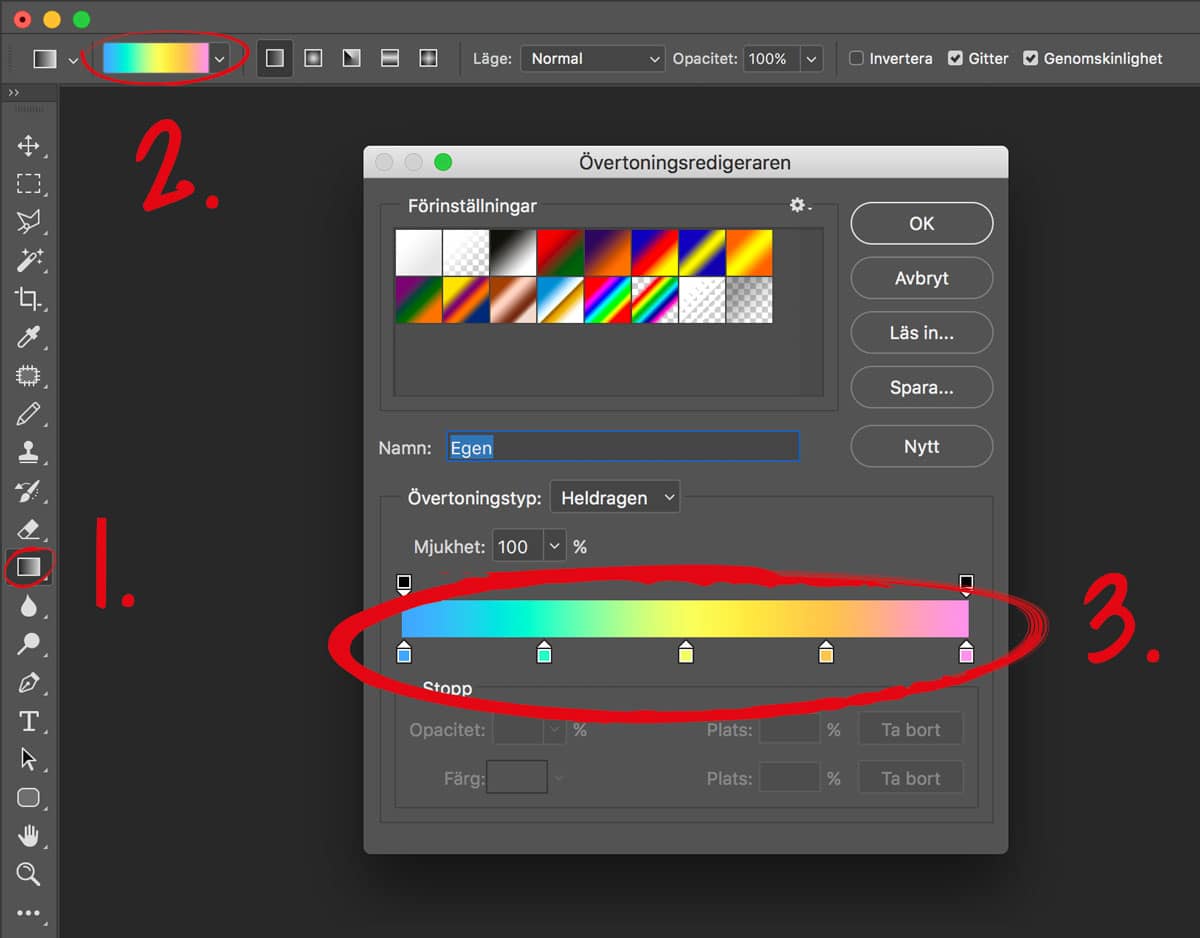Click the multicolor gradient bar in editor
1200x938 pixels.
click(x=685, y=618)
